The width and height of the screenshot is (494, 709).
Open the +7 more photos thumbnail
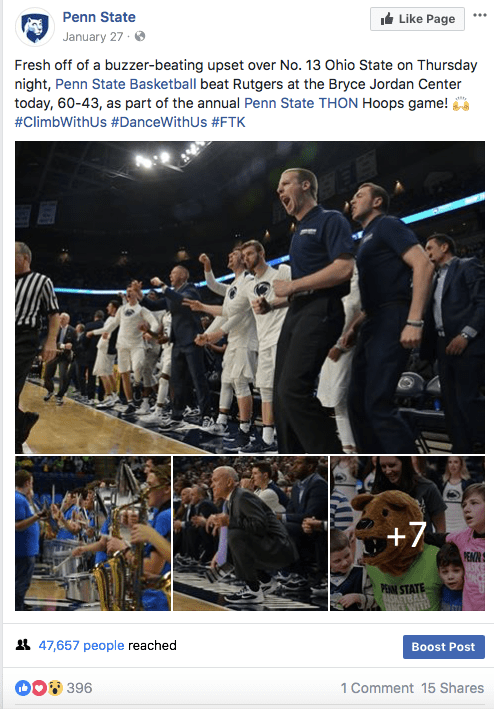(x=407, y=534)
